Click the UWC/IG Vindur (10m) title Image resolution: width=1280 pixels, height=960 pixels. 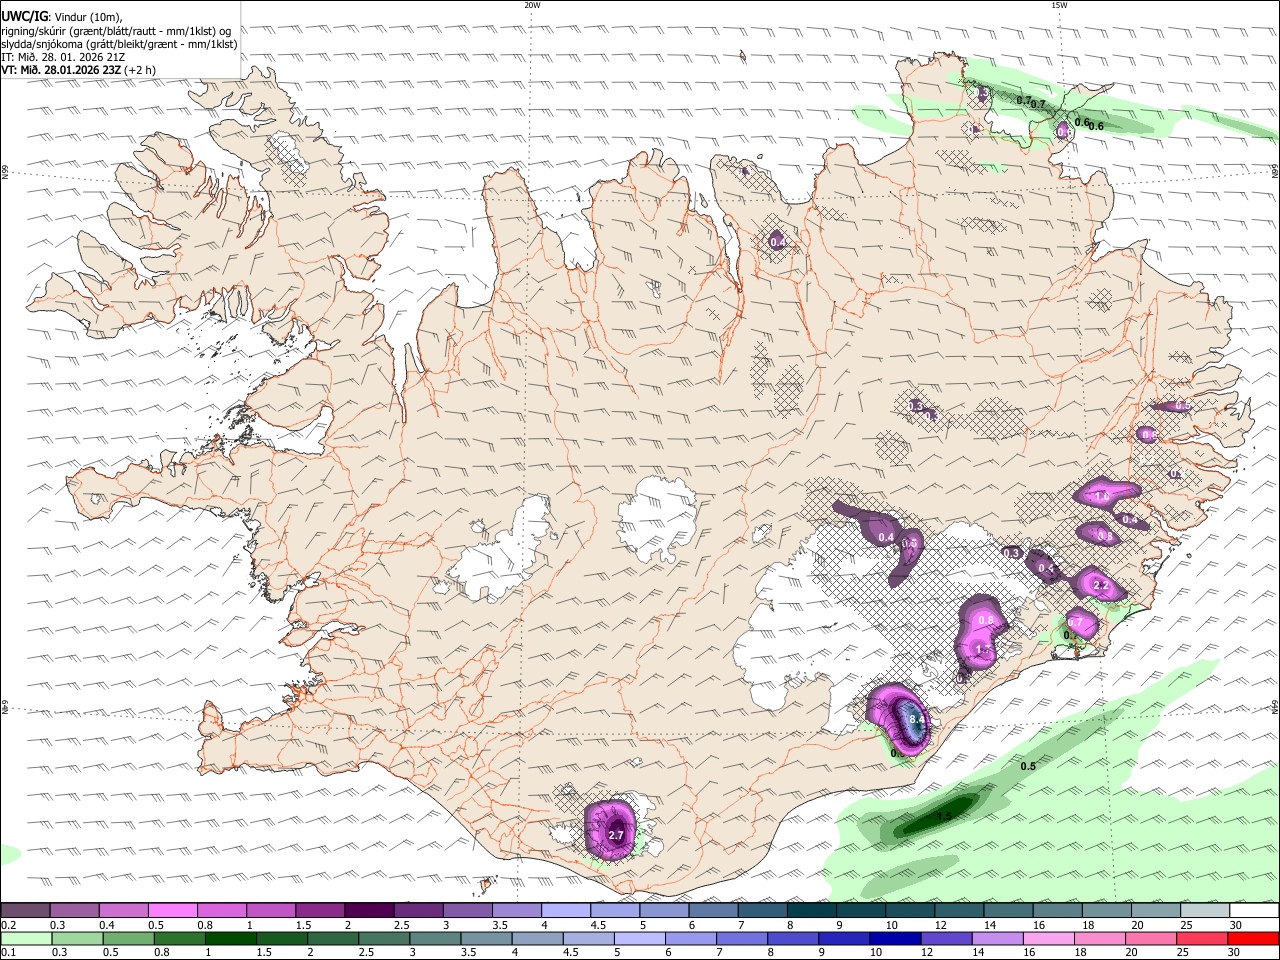[x=61, y=16]
